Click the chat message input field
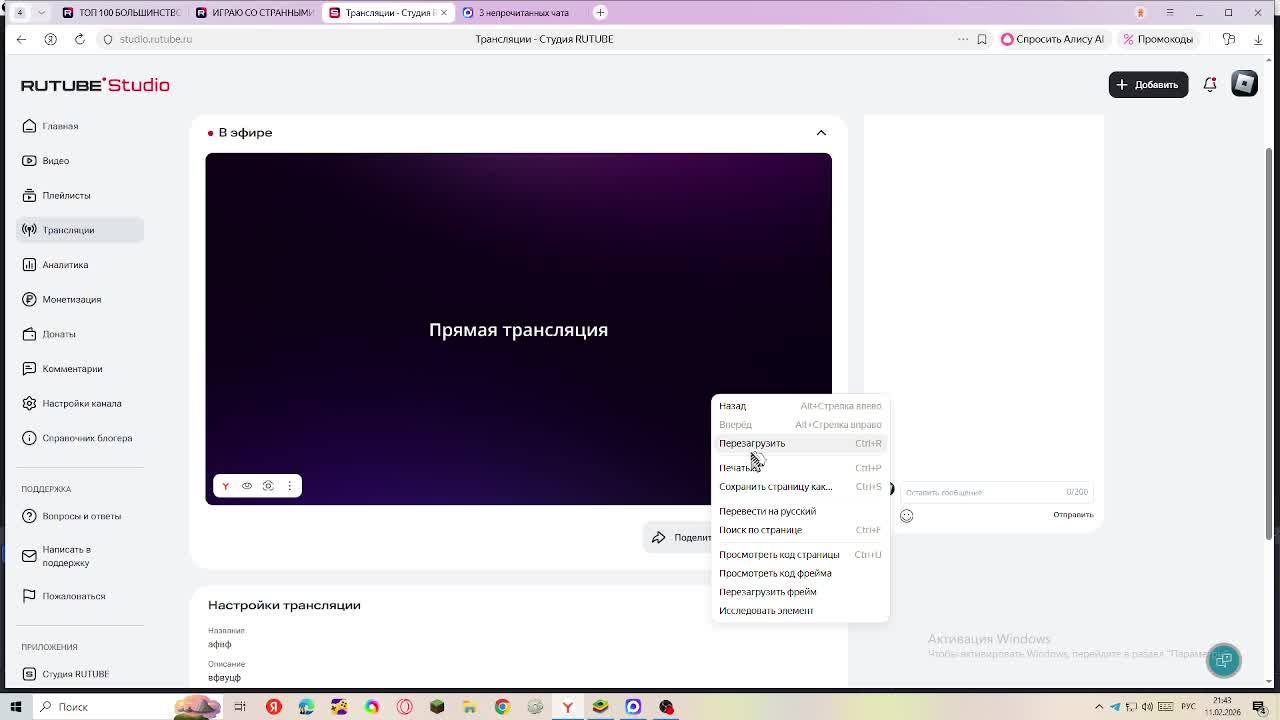 coord(995,492)
